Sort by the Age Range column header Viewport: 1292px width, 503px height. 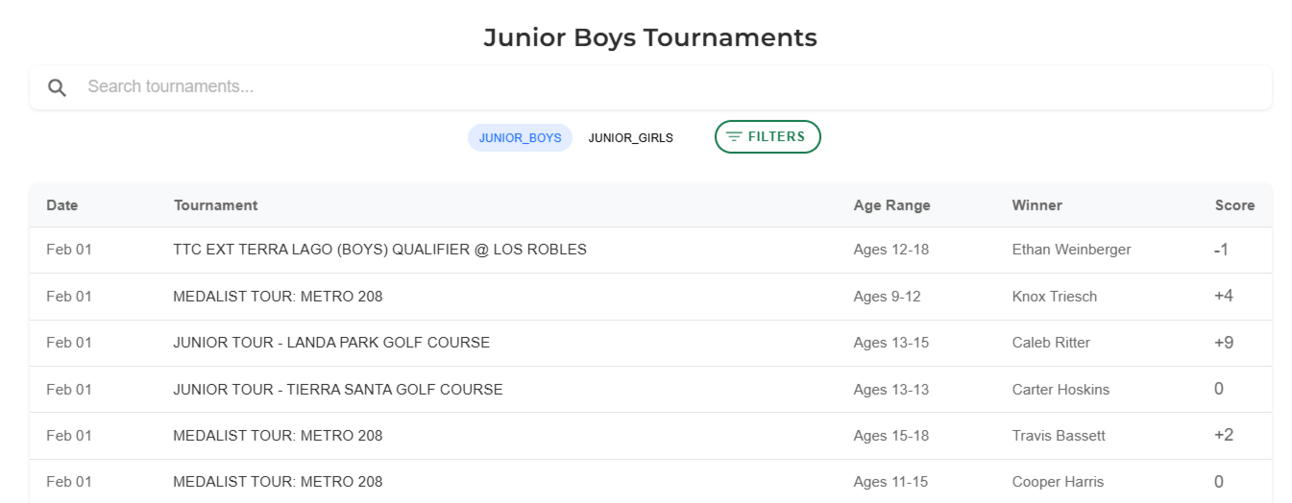(892, 205)
